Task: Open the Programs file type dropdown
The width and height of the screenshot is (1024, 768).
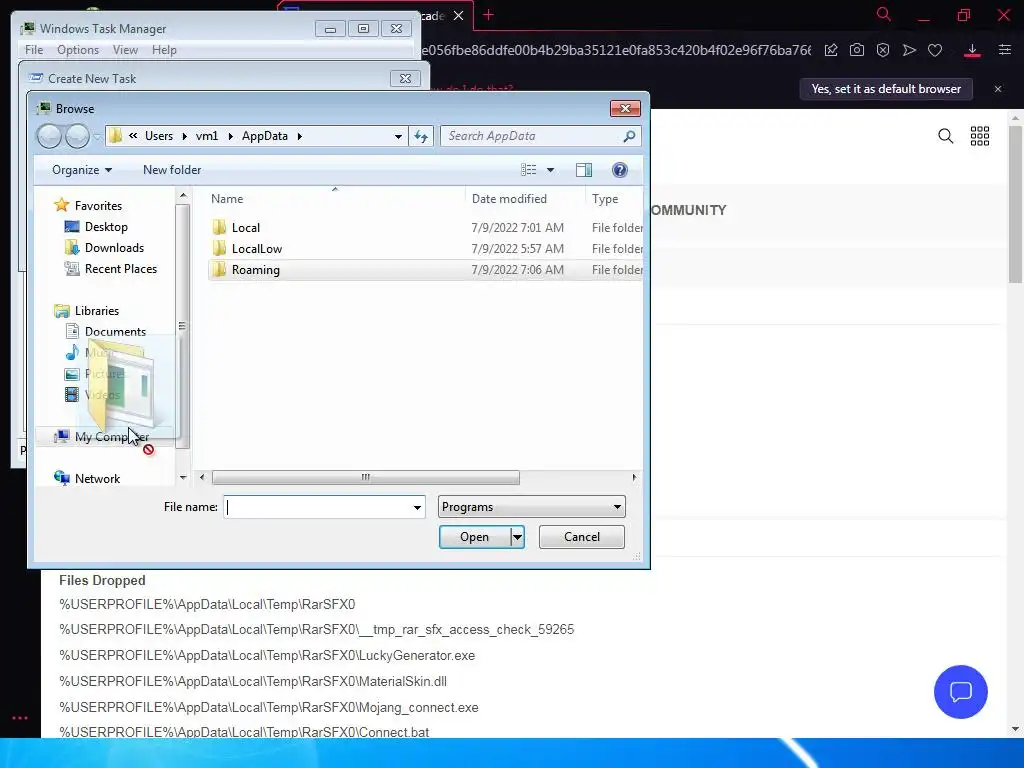Action: click(532, 507)
